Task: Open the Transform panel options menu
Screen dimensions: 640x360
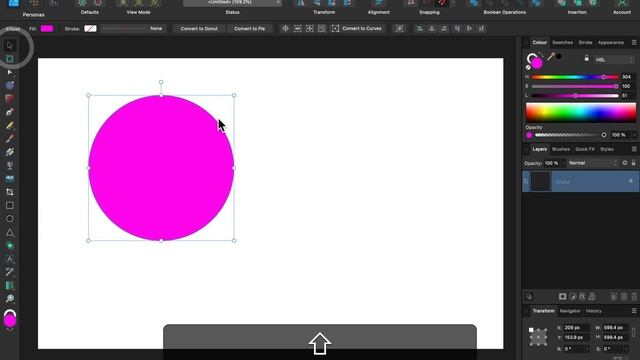Action: pyautogui.click(x=634, y=311)
